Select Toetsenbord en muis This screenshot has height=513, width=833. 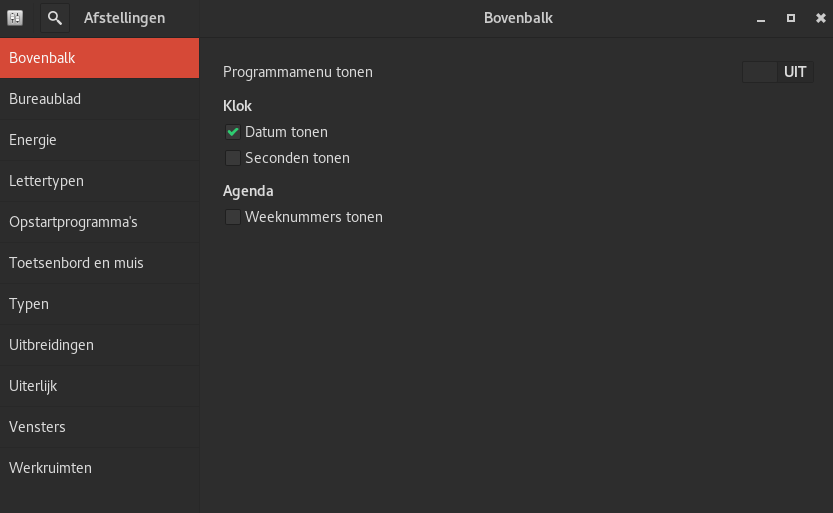99,263
